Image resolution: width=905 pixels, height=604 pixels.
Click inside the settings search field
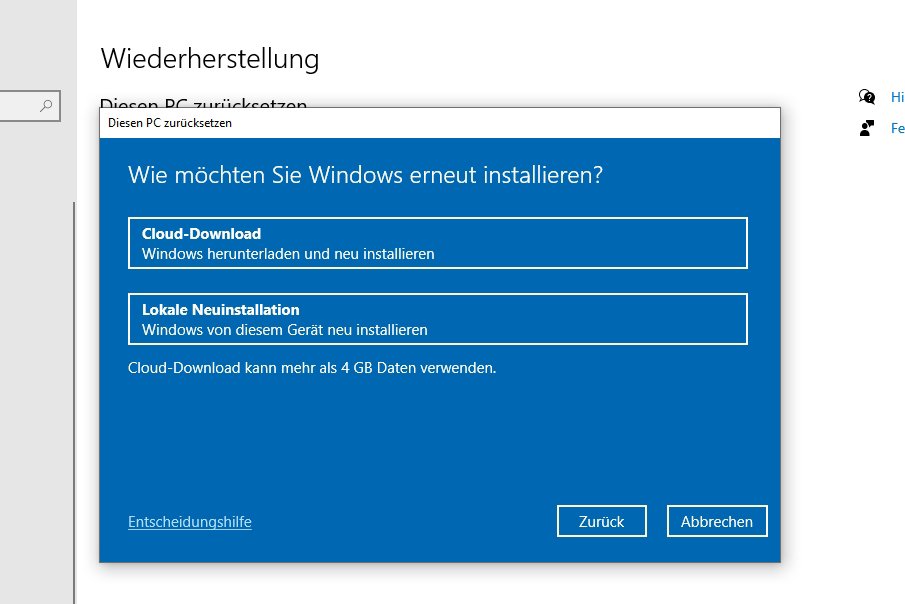click(25, 106)
